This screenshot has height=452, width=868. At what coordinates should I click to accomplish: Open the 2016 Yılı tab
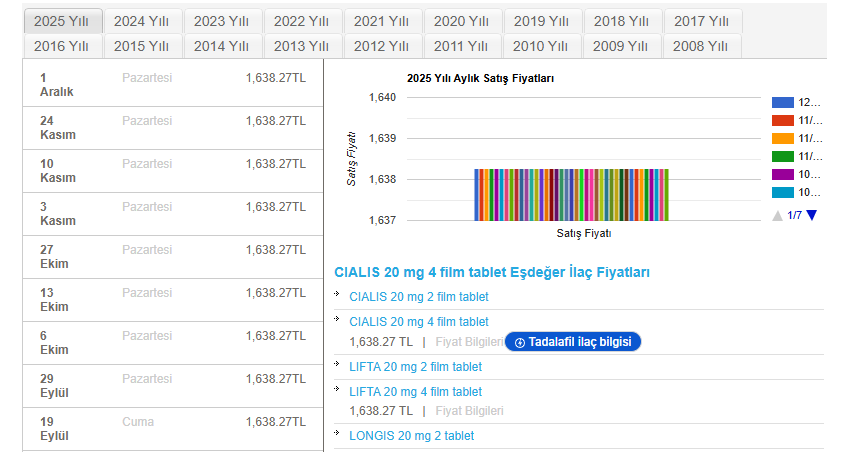63,46
